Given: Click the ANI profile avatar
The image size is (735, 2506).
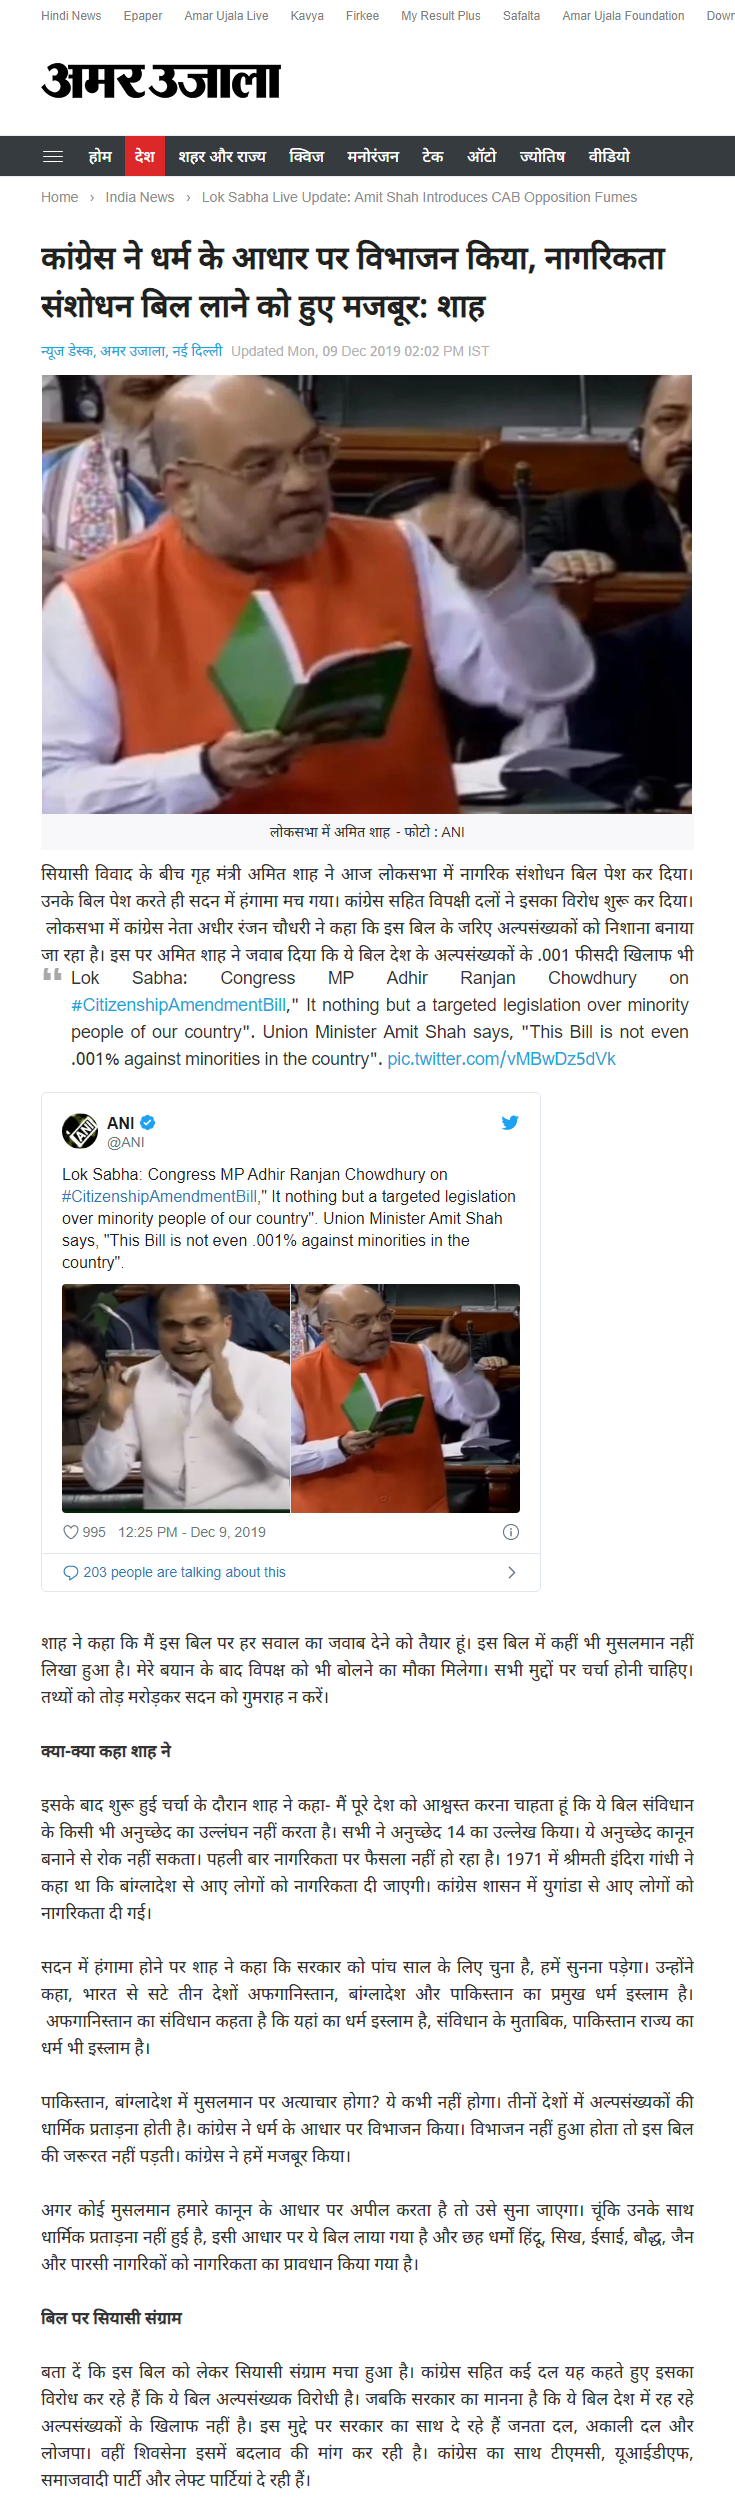Looking at the screenshot, I should [x=80, y=1131].
